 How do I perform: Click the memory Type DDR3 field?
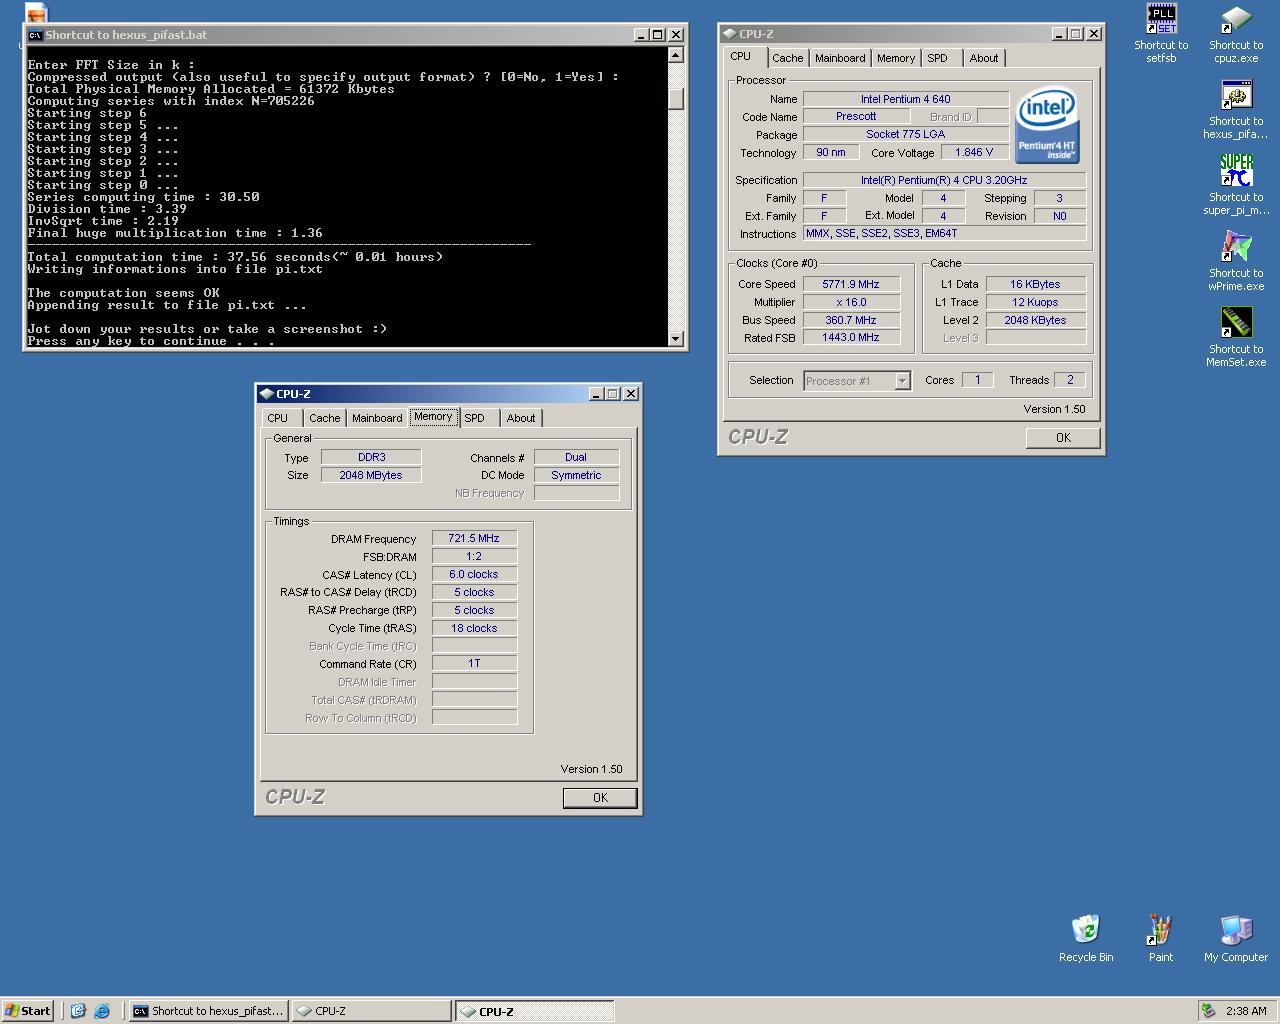tap(371, 457)
